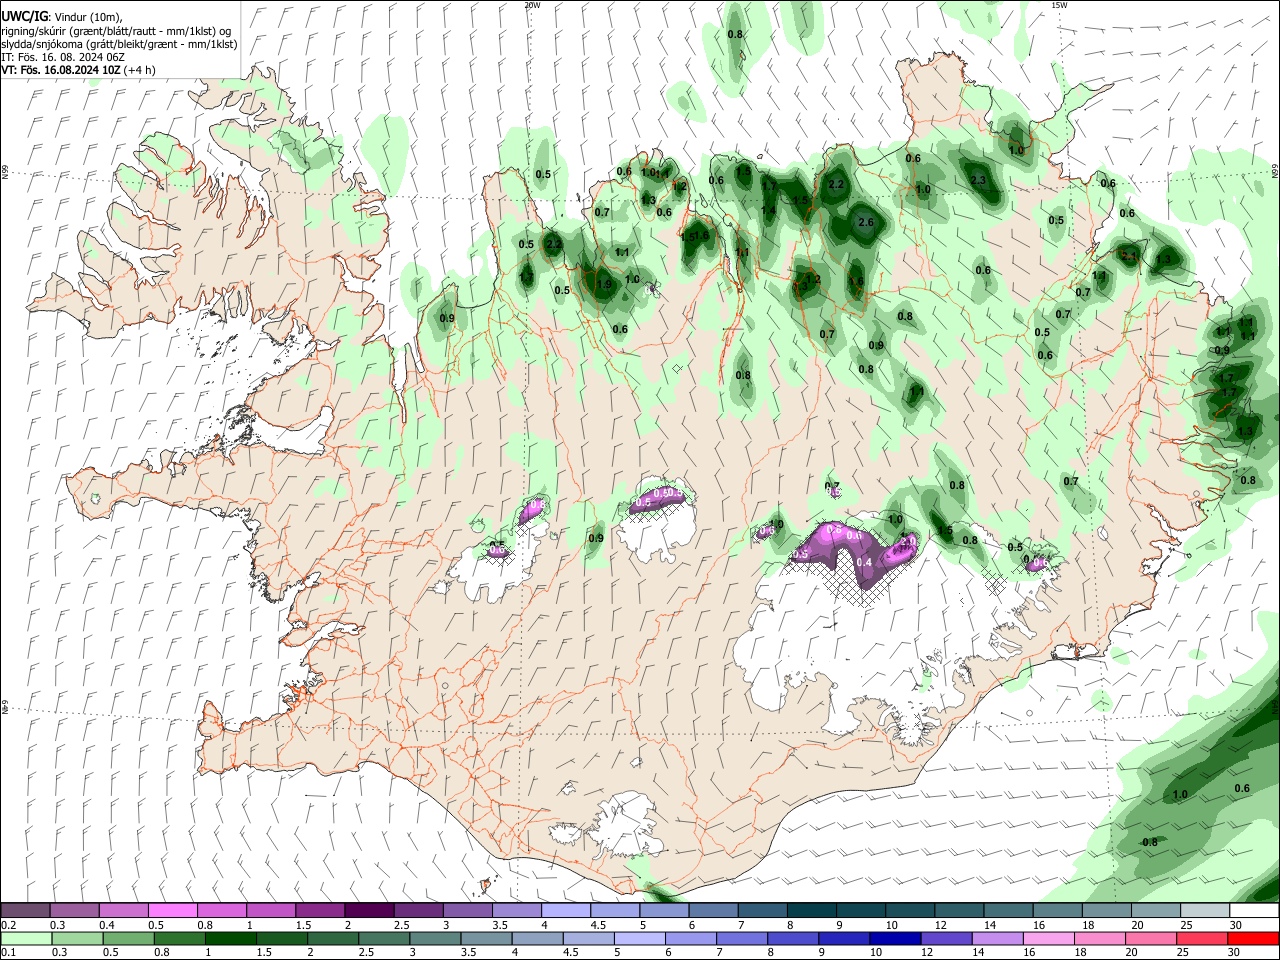
Task: Pick the snow scale swatch between 3 and 3.5
Action: pyautogui.click(x=467, y=910)
